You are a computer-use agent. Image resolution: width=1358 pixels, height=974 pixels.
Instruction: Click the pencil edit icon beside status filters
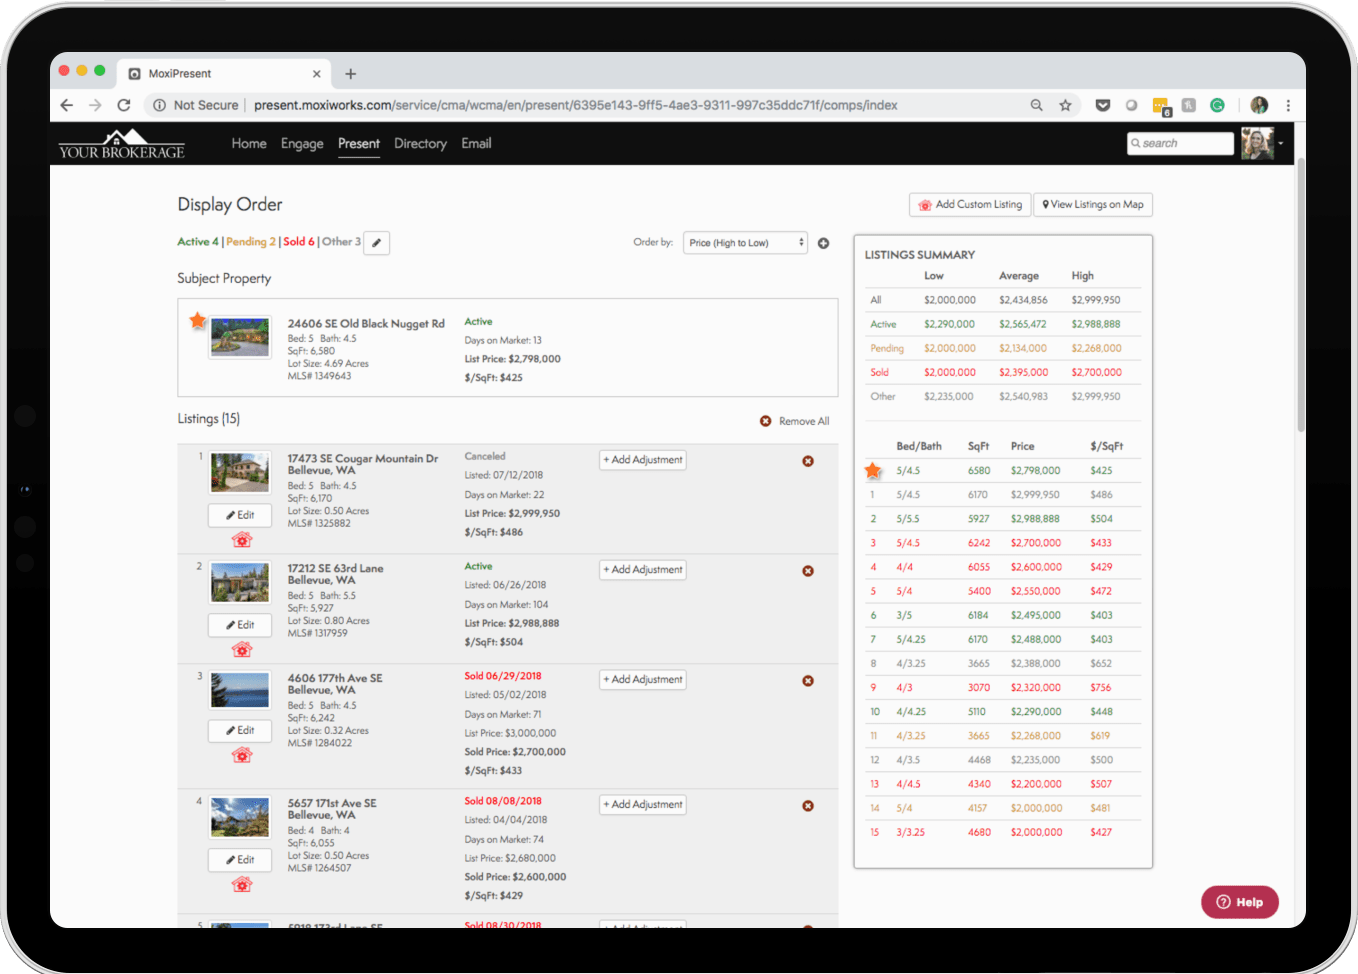pyautogui.click(x=376, y=242)
